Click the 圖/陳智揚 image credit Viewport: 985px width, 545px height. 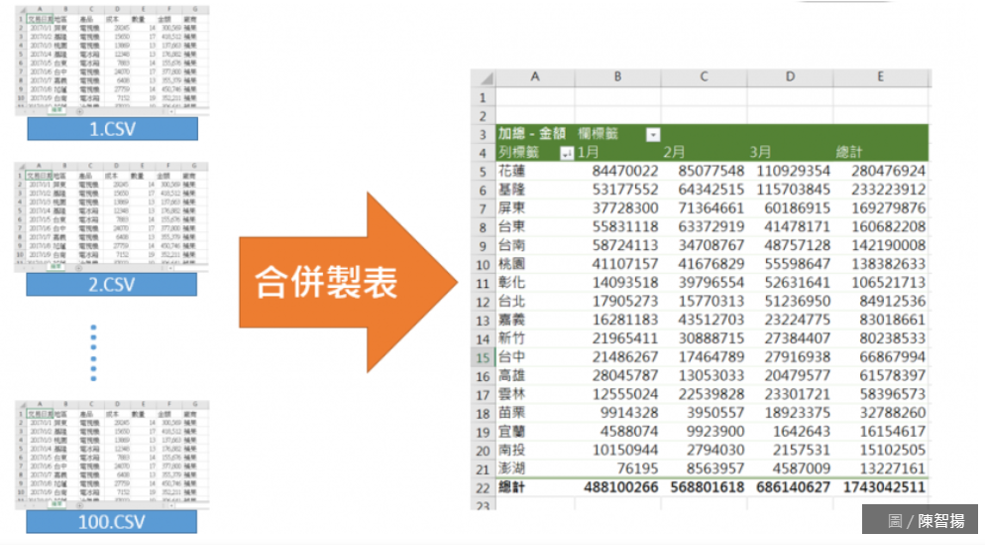coord(920,520)
